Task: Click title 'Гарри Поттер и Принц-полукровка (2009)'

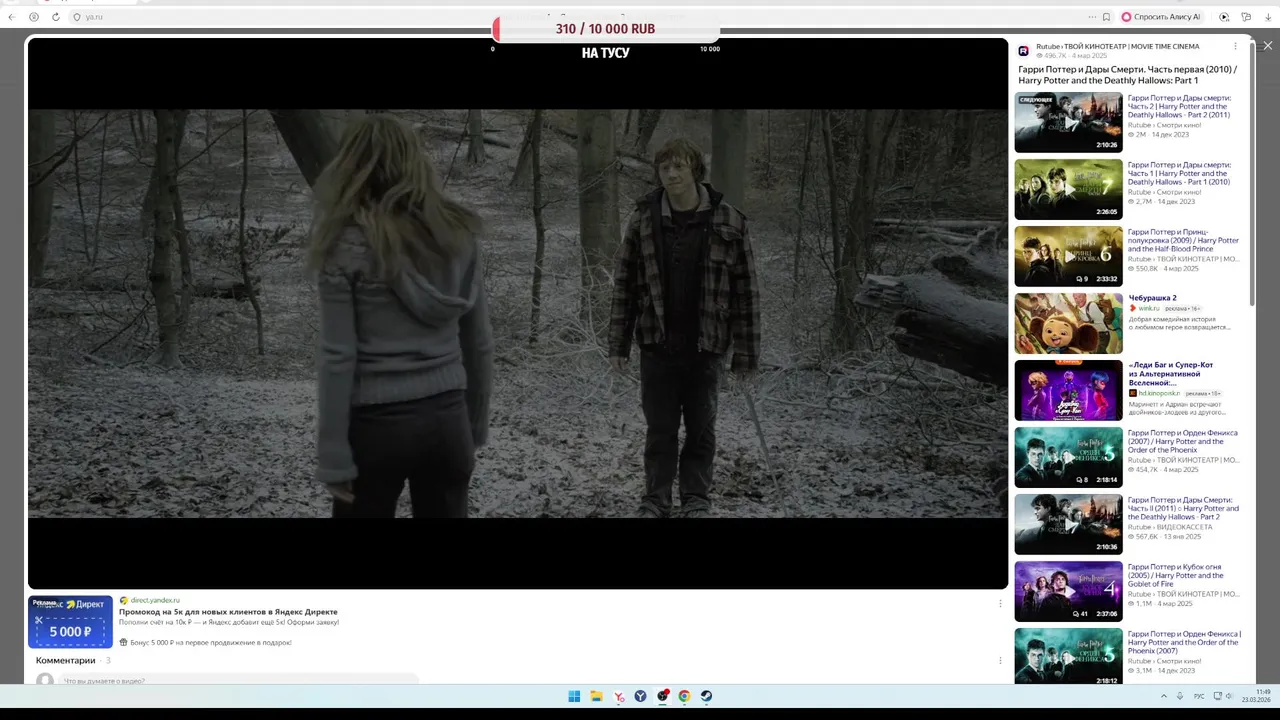Action: pos(1183,240)
